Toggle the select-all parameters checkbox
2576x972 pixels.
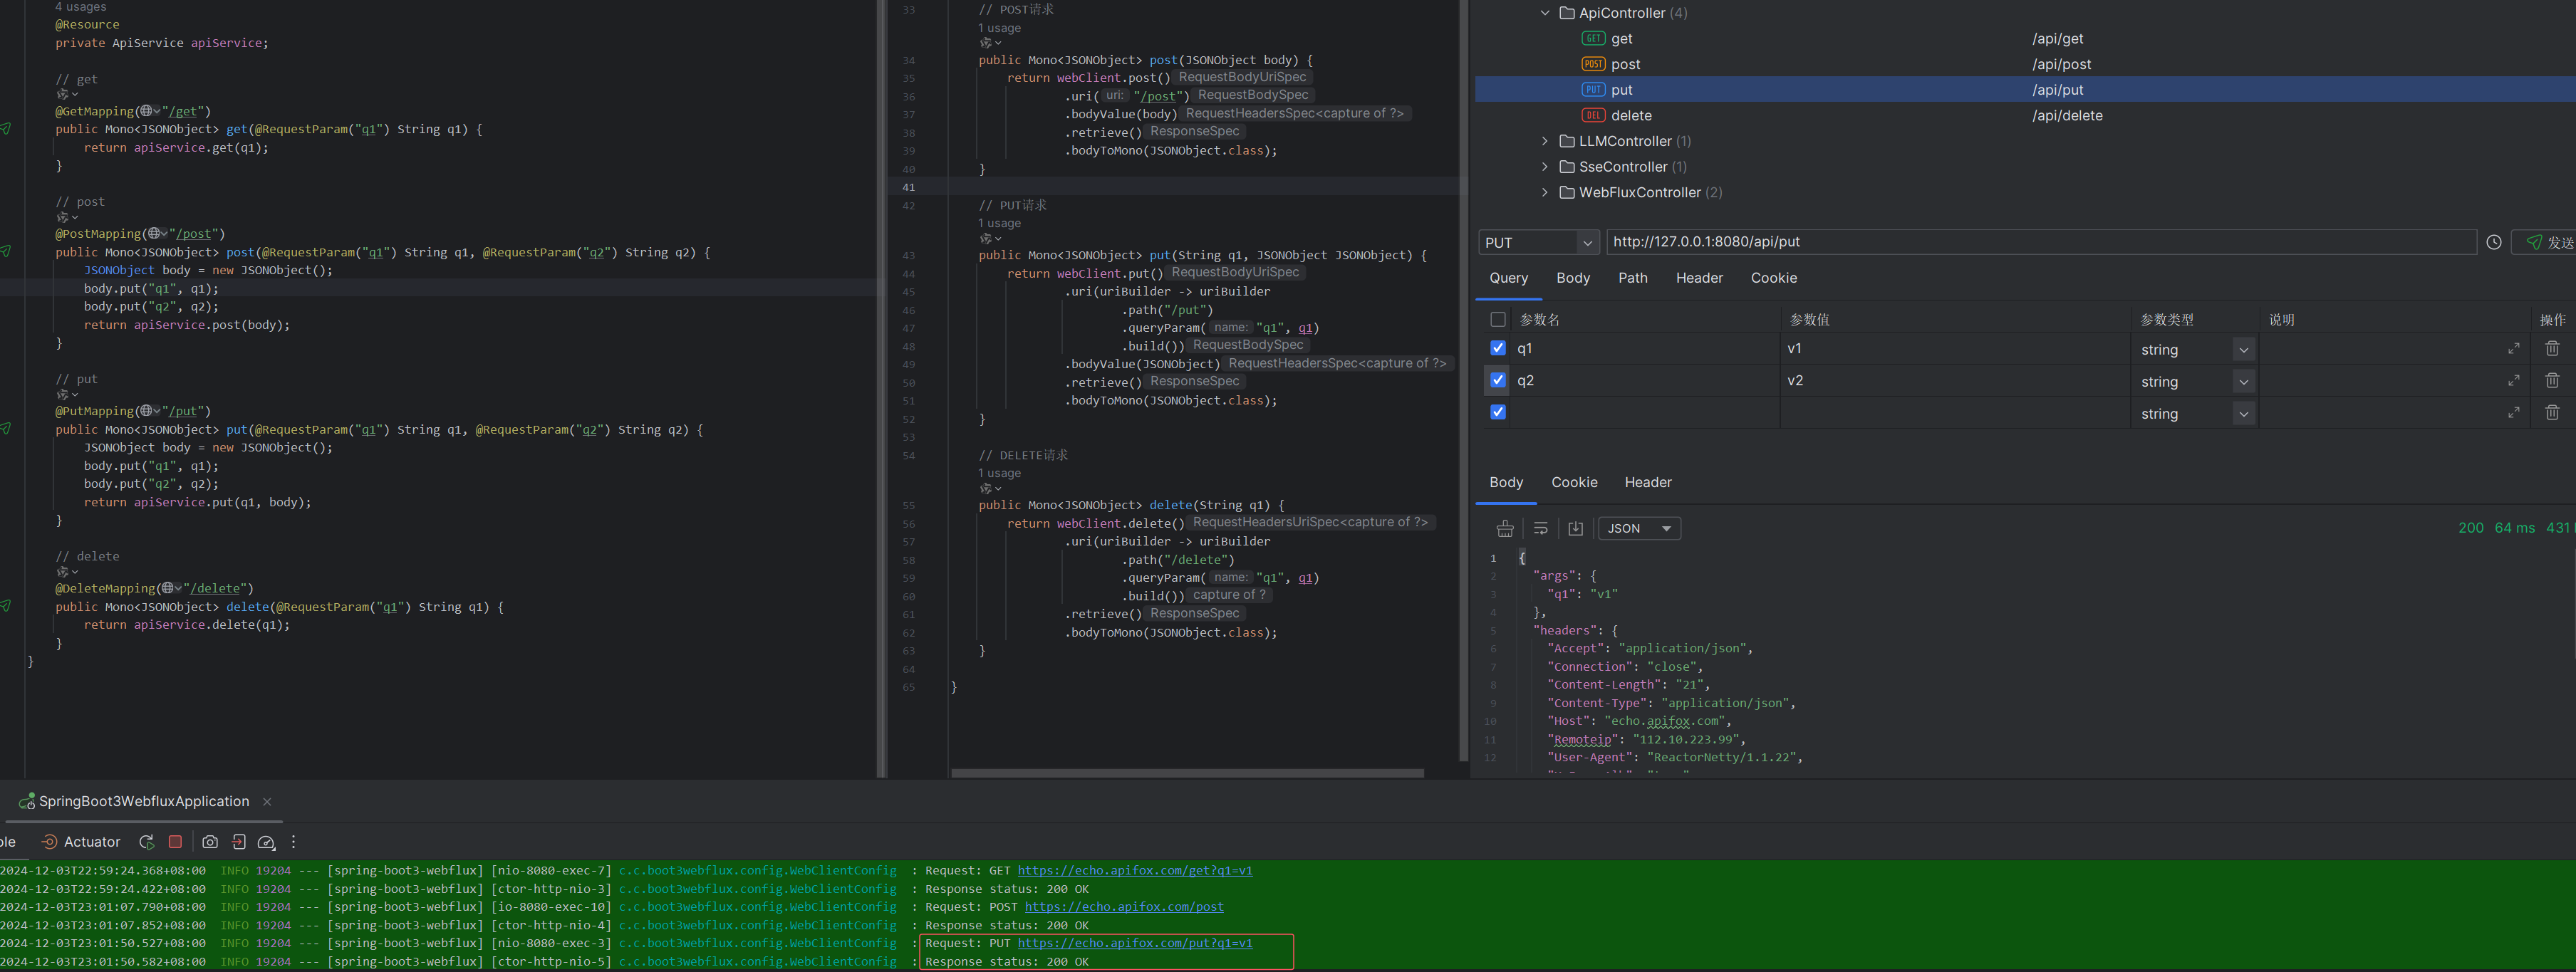coord(1497,320)
